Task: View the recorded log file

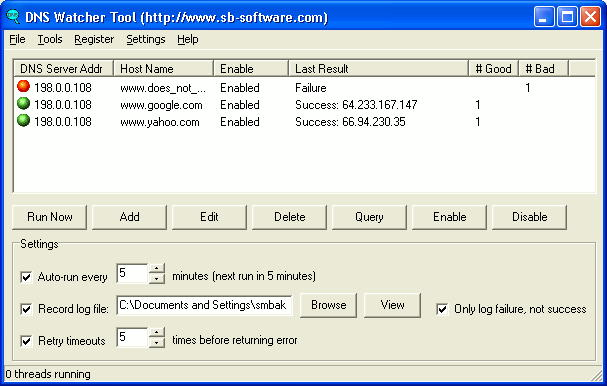Action: (392, 305)
